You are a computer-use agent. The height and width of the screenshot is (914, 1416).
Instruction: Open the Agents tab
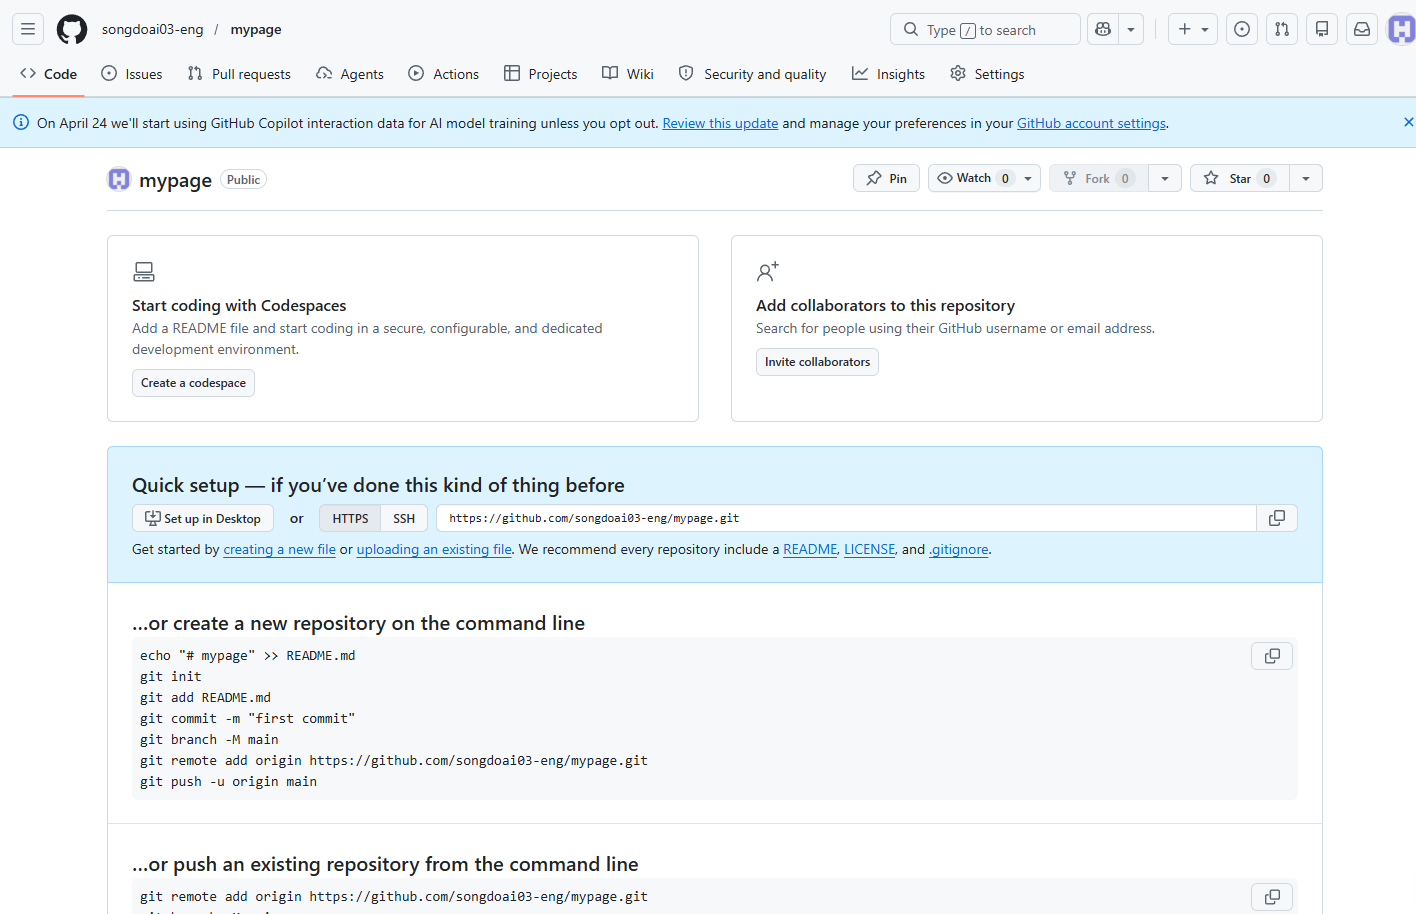(350, 74)
